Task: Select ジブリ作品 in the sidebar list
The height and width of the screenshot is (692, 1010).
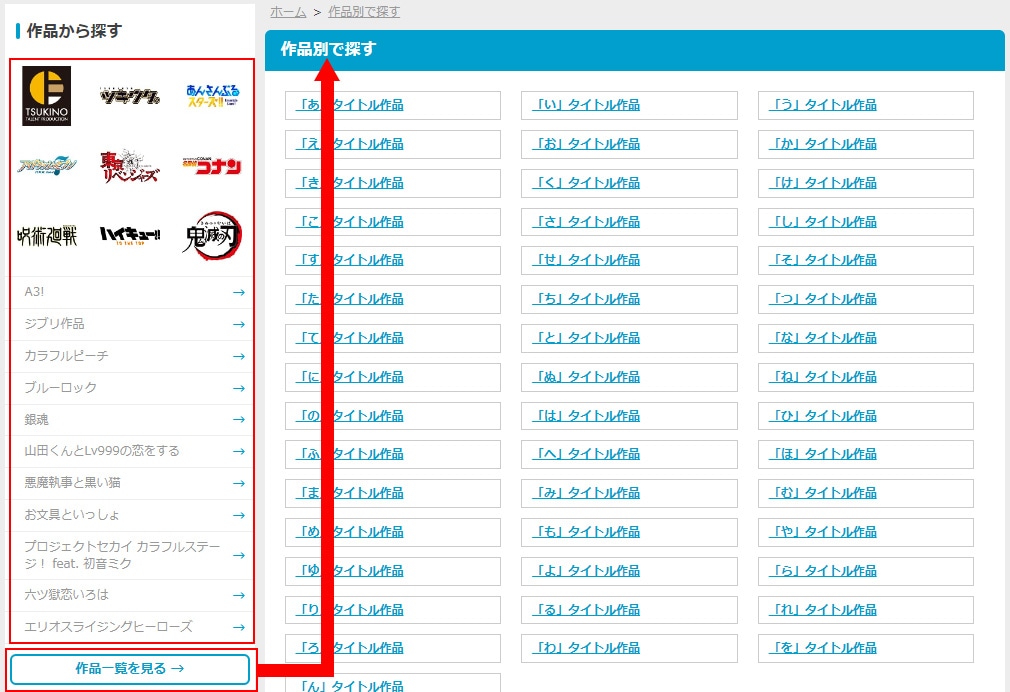Action: [x=132, y=324]
